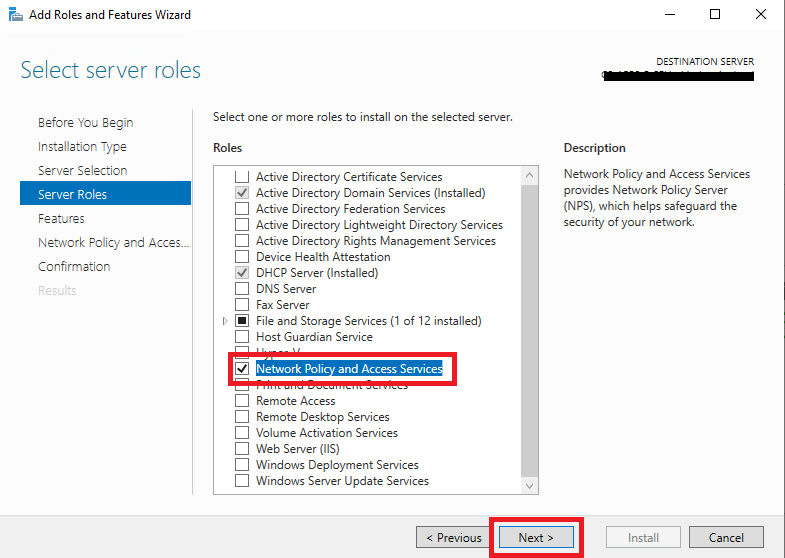Enable the Web Server (IIS) checkbox
Image resolution: width=785 pixels, height=558 pixels.
(242, 449)
